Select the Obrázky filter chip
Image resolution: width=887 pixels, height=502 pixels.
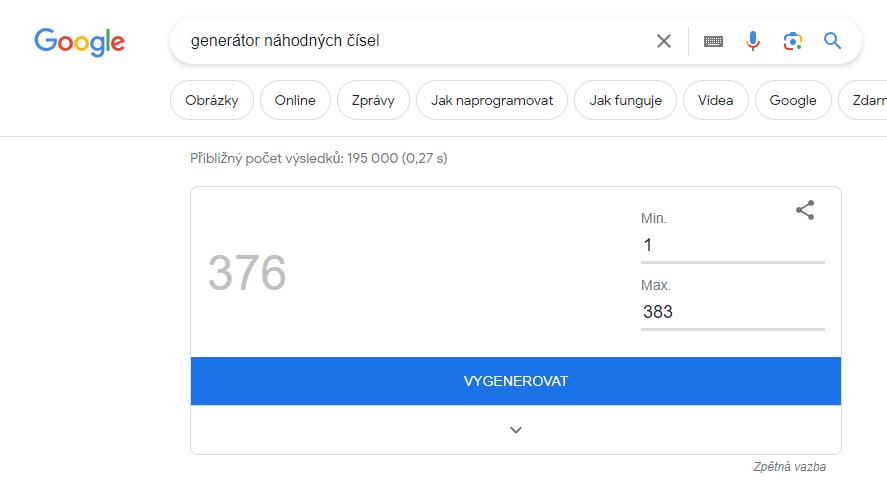point(212,100)
